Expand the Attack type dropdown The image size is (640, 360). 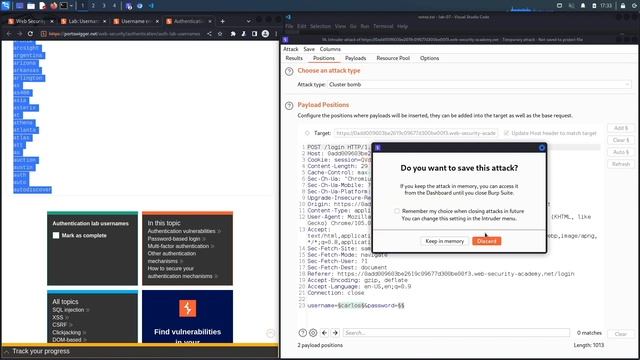[479, 84]
